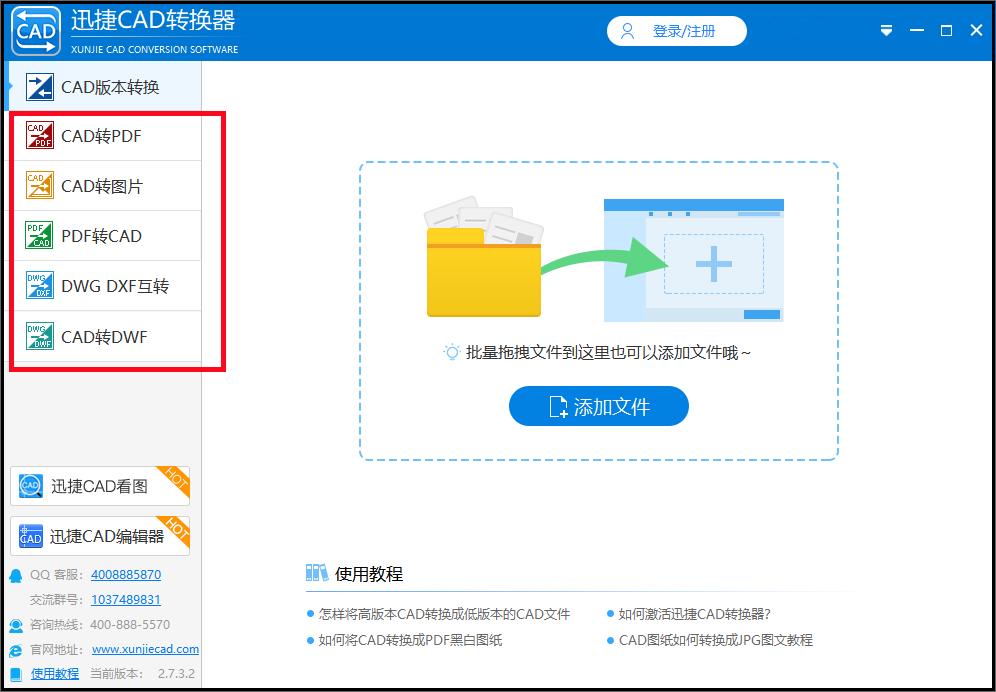Select the CAD版本转换 sidebar icon
Image resolution: width=996 pixels, height=692 pixels.
coord(39,87)
